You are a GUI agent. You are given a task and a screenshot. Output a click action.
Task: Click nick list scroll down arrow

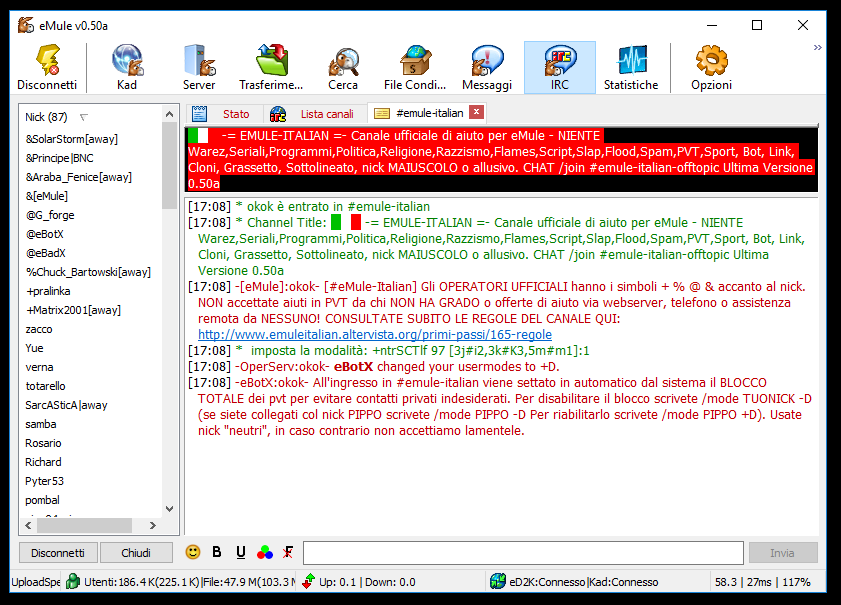tap(169, 509)
